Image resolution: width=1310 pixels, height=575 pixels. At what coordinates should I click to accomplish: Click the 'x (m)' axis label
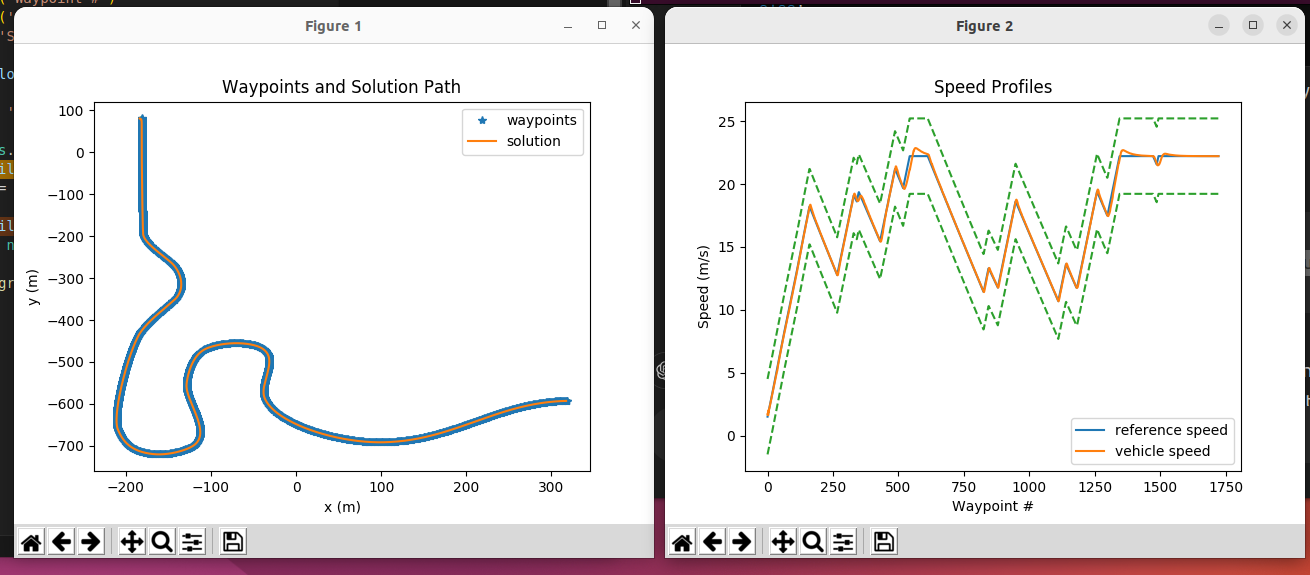click(341, 507)
